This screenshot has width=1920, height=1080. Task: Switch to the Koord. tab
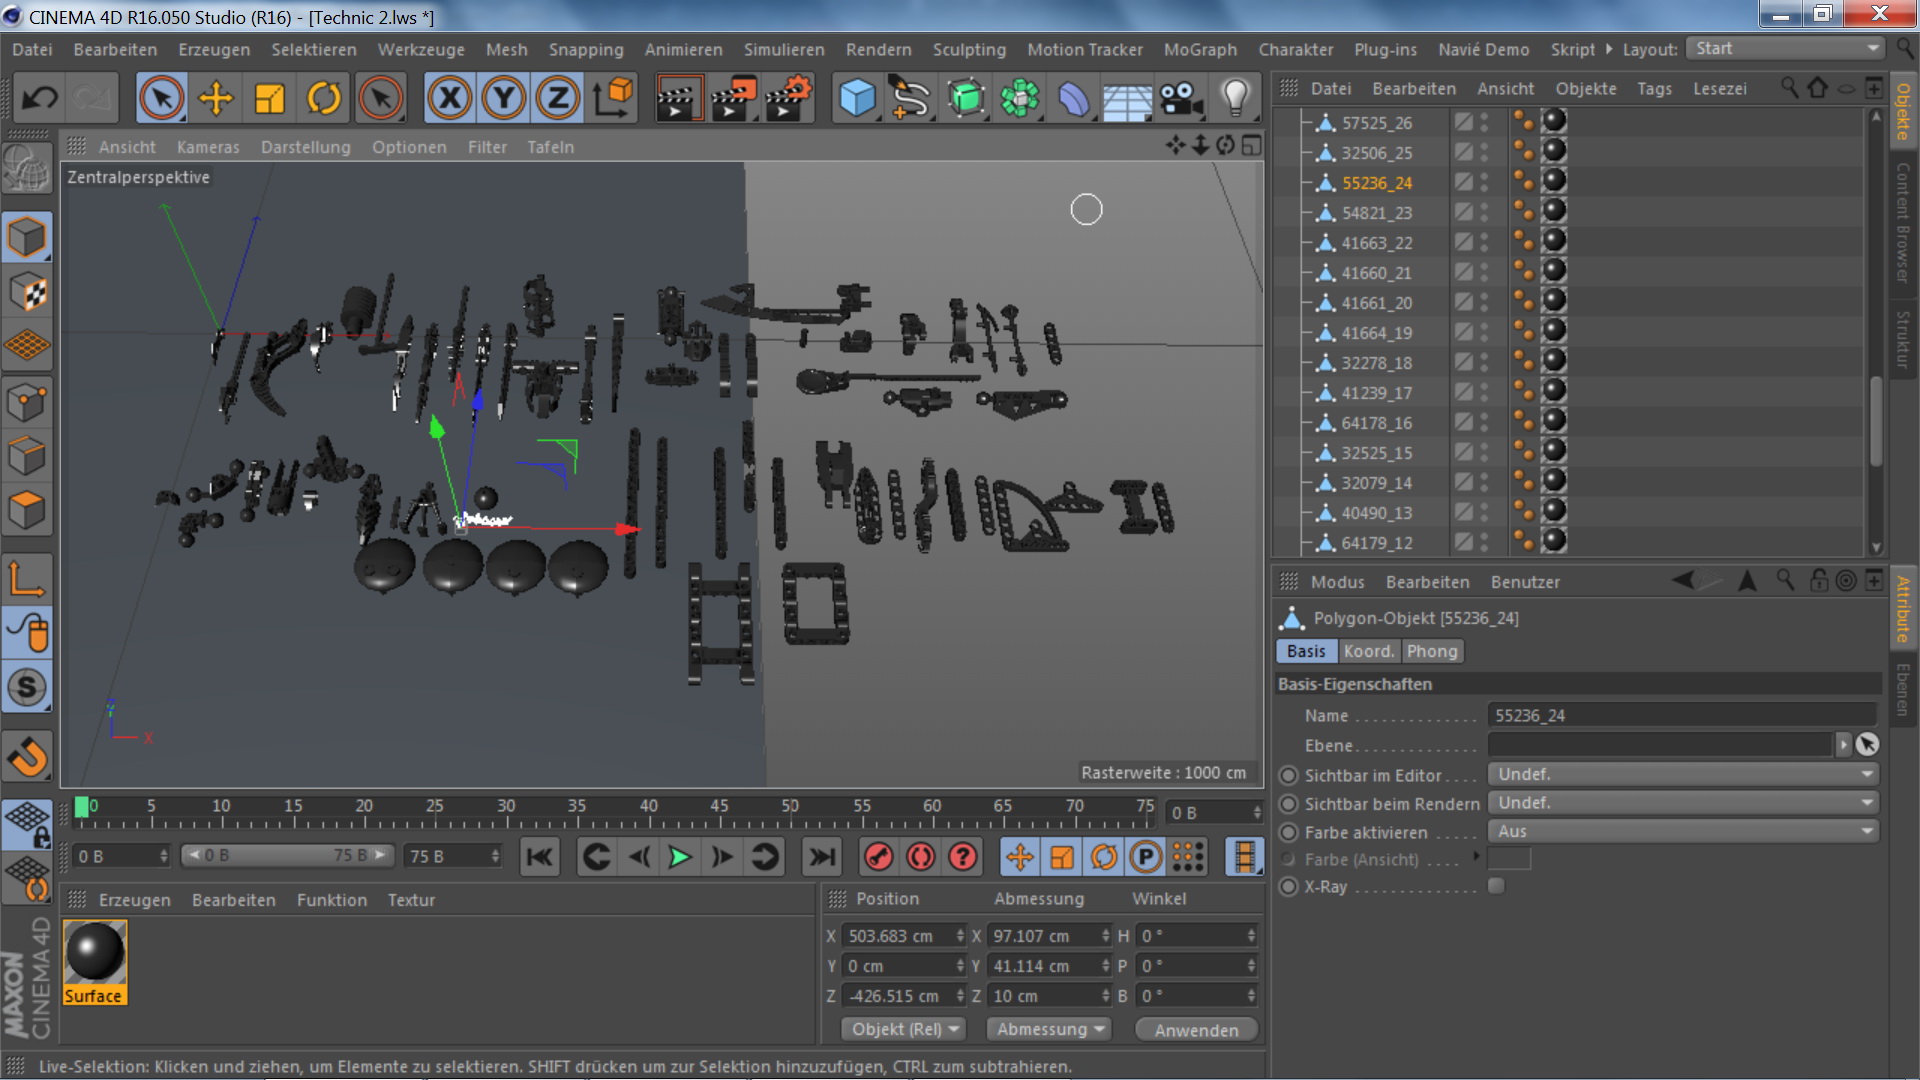[1369, 651]
